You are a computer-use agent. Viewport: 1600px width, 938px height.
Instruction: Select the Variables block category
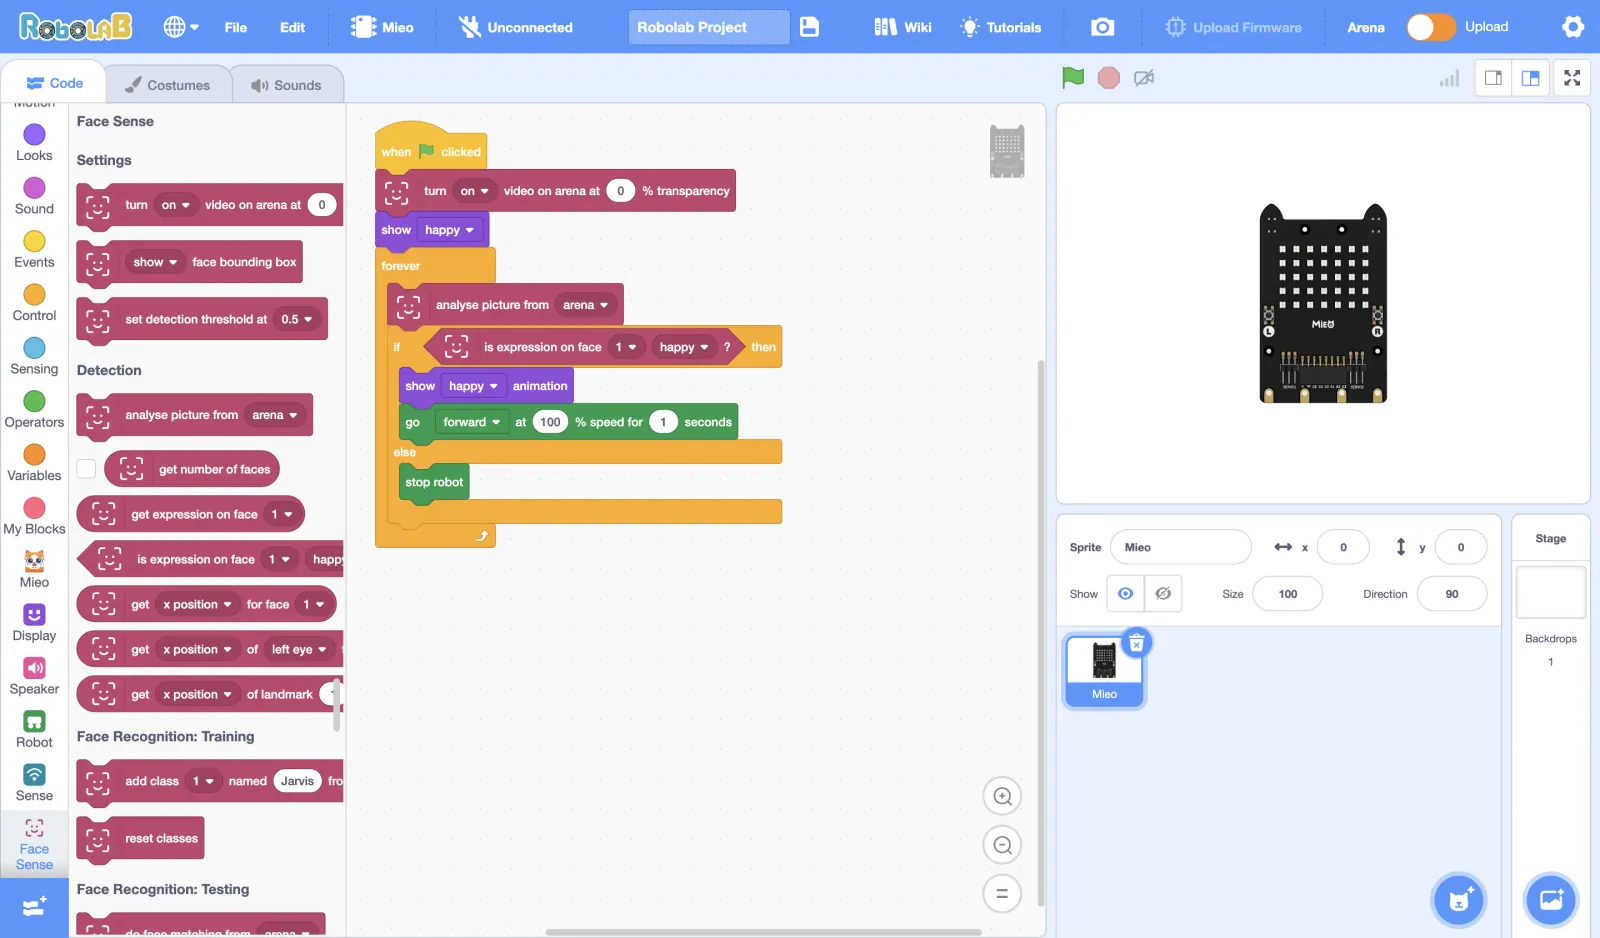coord(34,462)
